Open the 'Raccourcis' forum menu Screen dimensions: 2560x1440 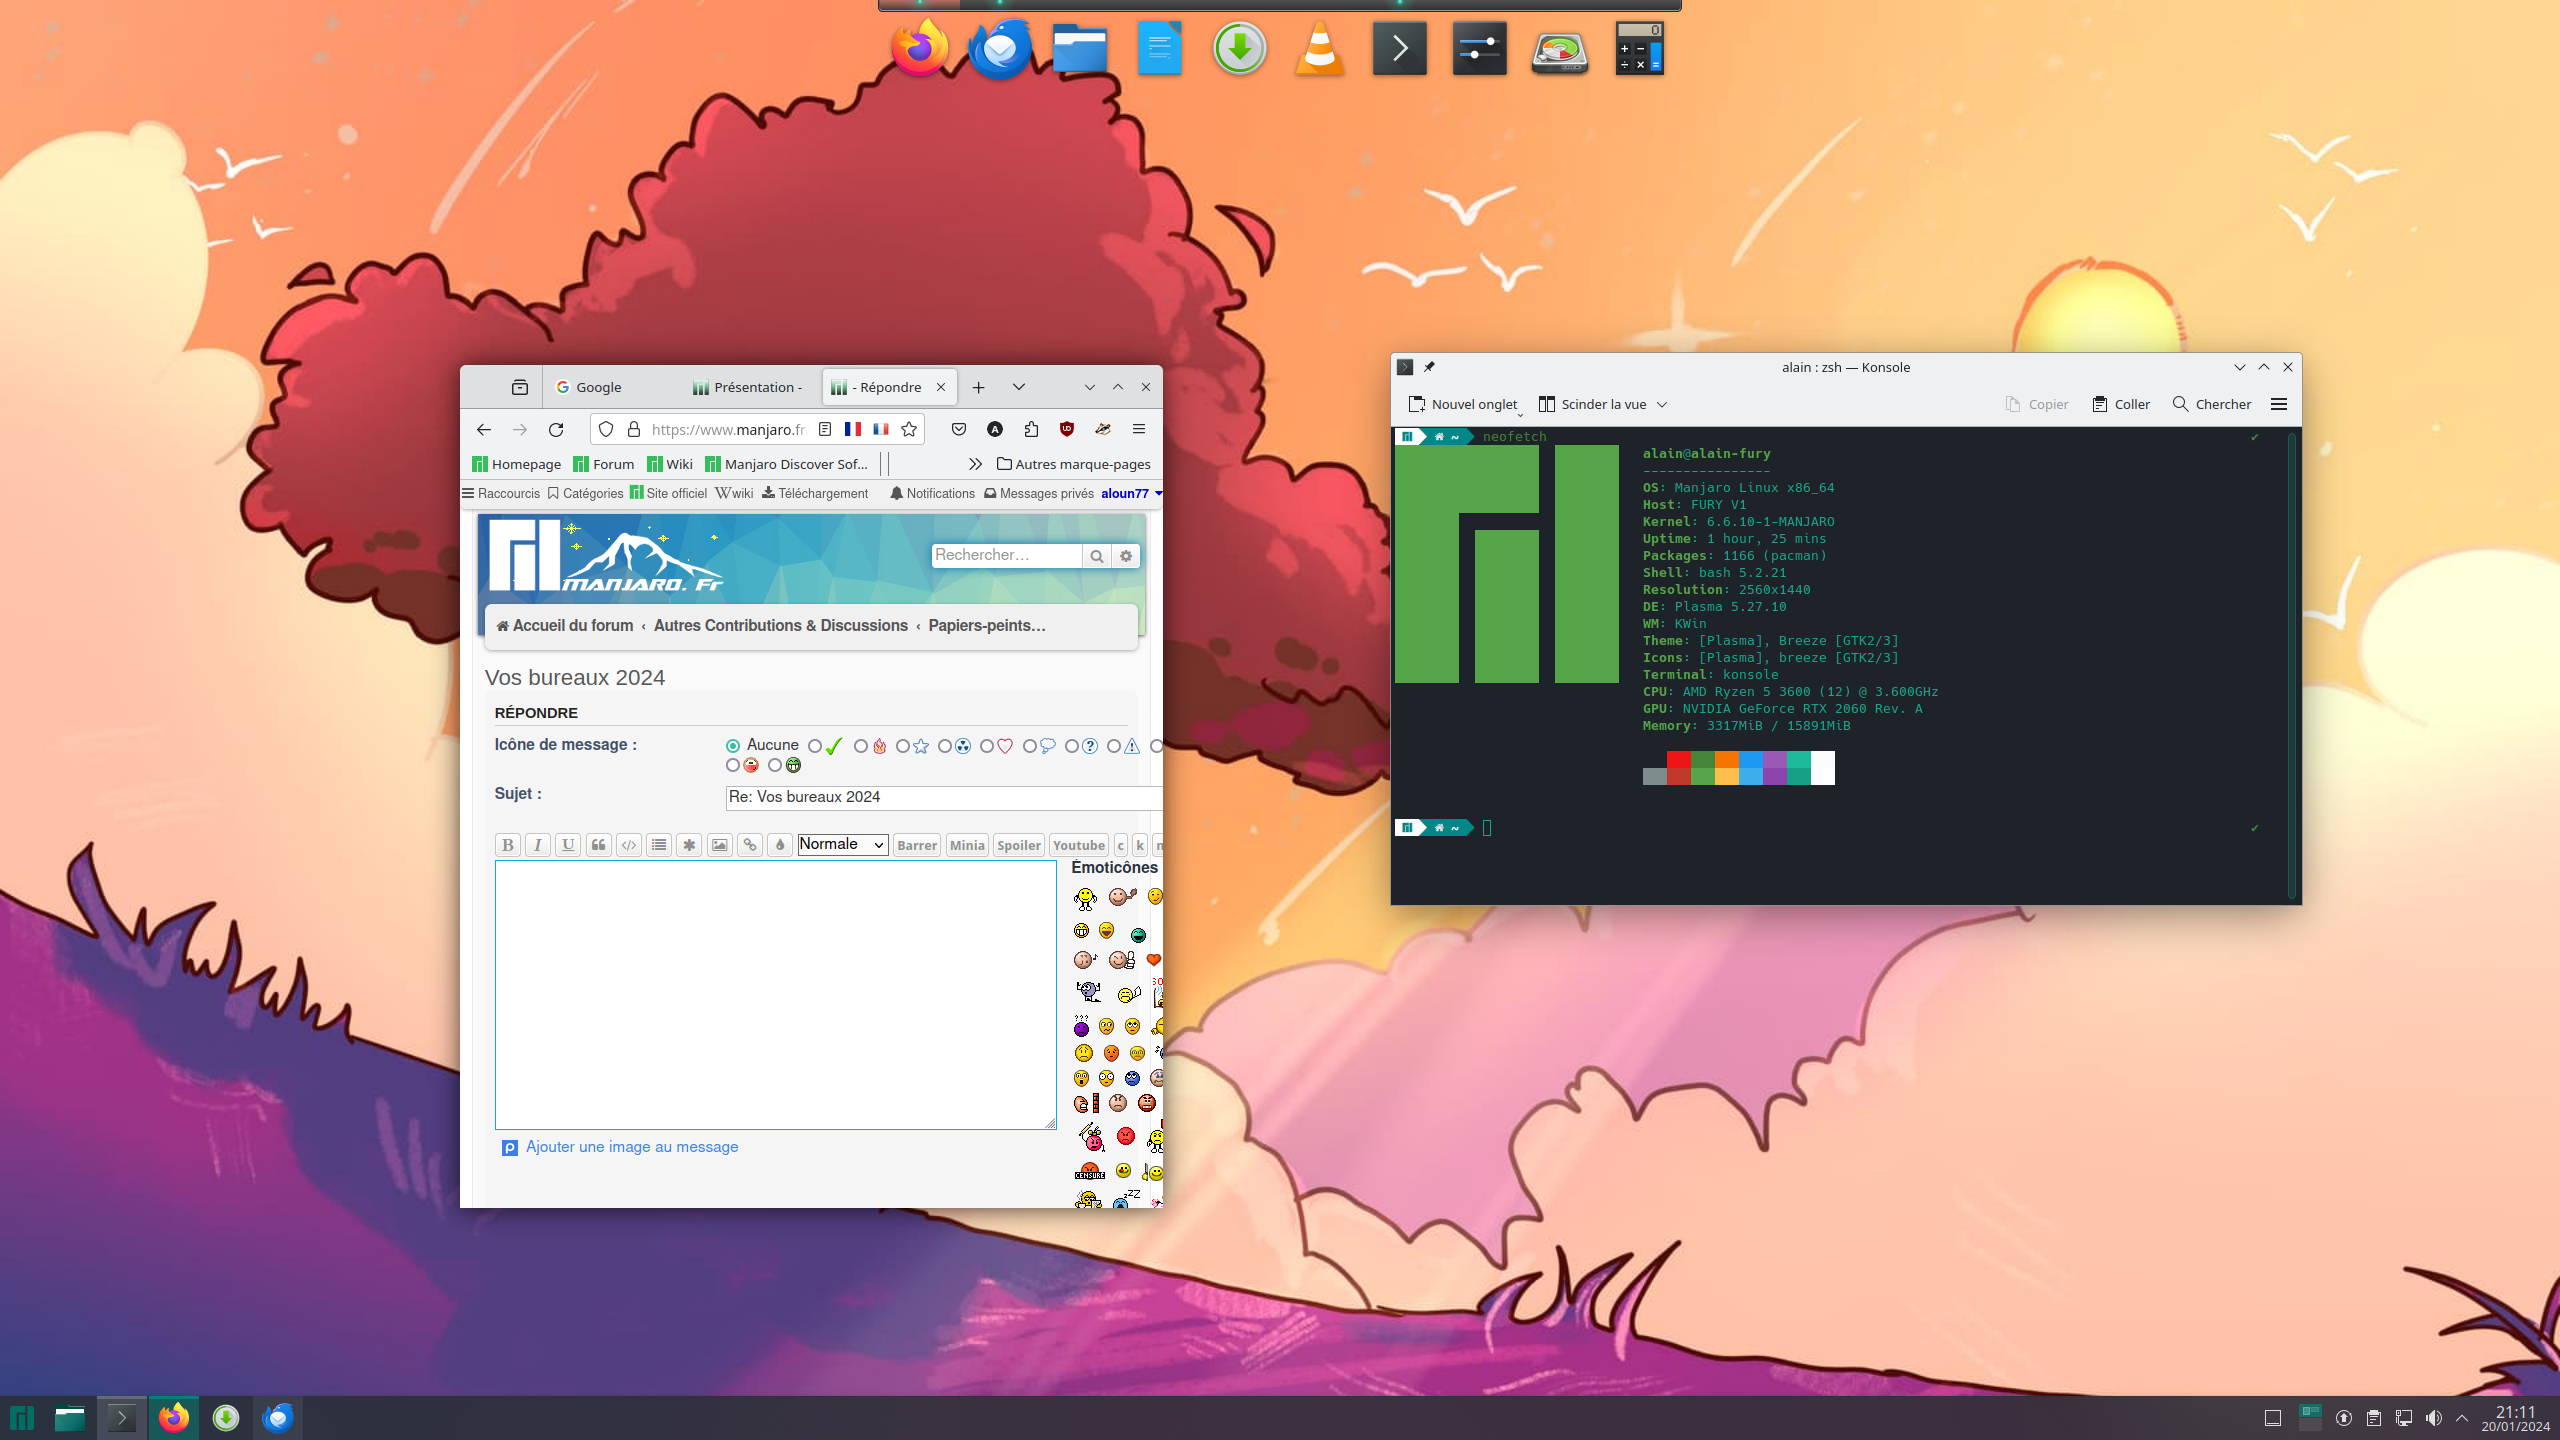(x=501, y=493)
